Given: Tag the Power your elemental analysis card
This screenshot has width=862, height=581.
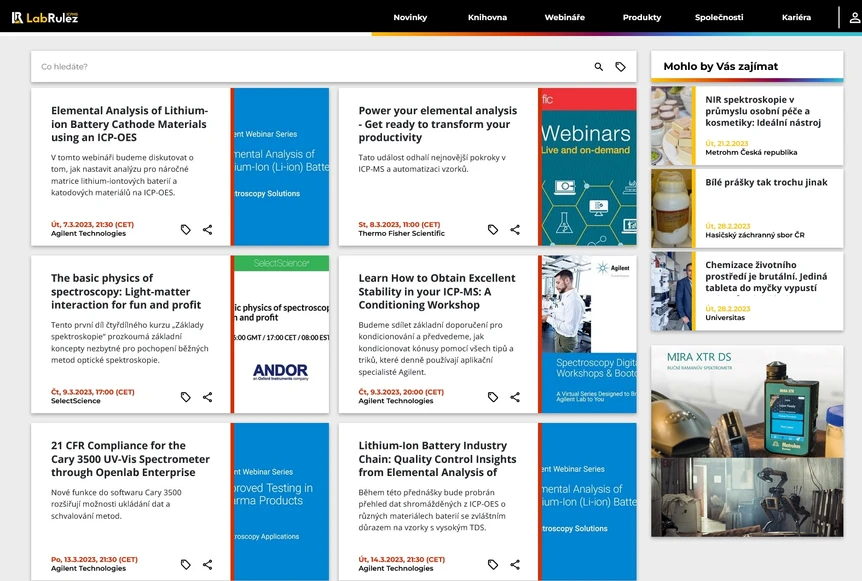Looking at the screenshot, I should (x=493, y=230).
